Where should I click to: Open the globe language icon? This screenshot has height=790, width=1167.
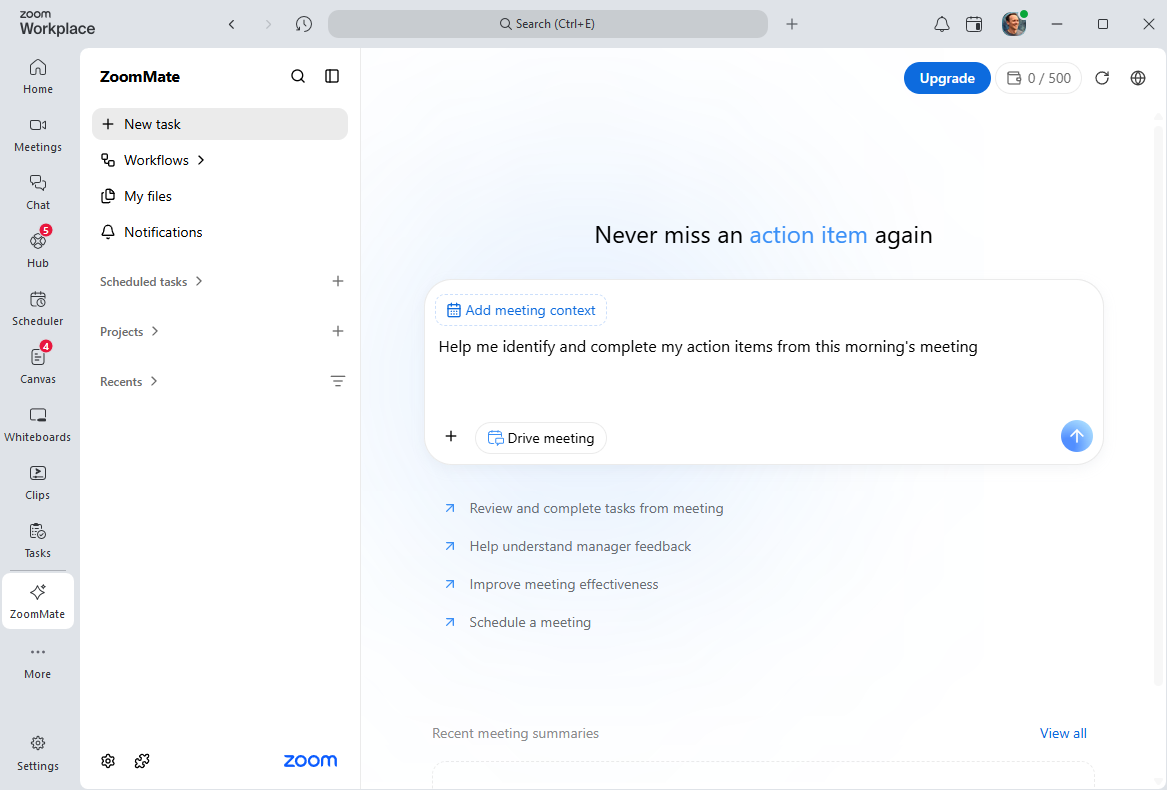tap(1138, 78)
